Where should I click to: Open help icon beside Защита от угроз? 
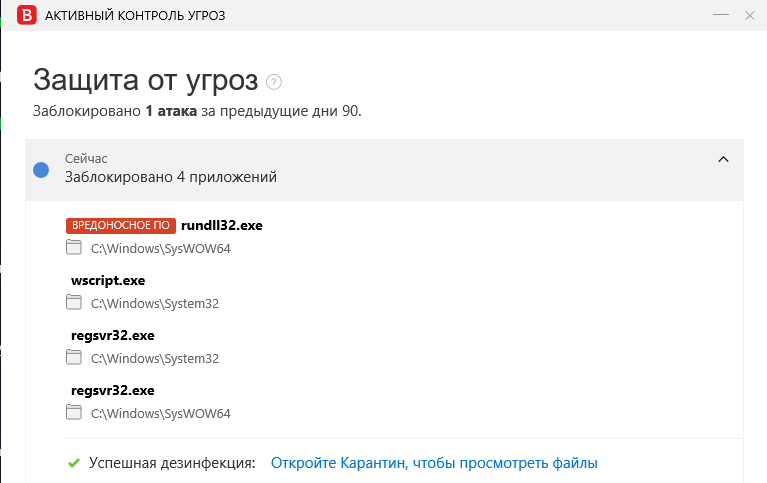click(274, 82)
